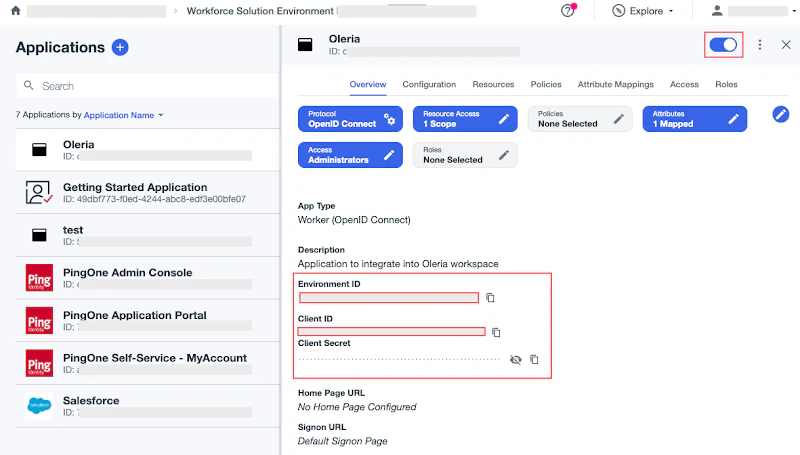Select the Access tab
800x455 pixels.
(x=684, y=84)
